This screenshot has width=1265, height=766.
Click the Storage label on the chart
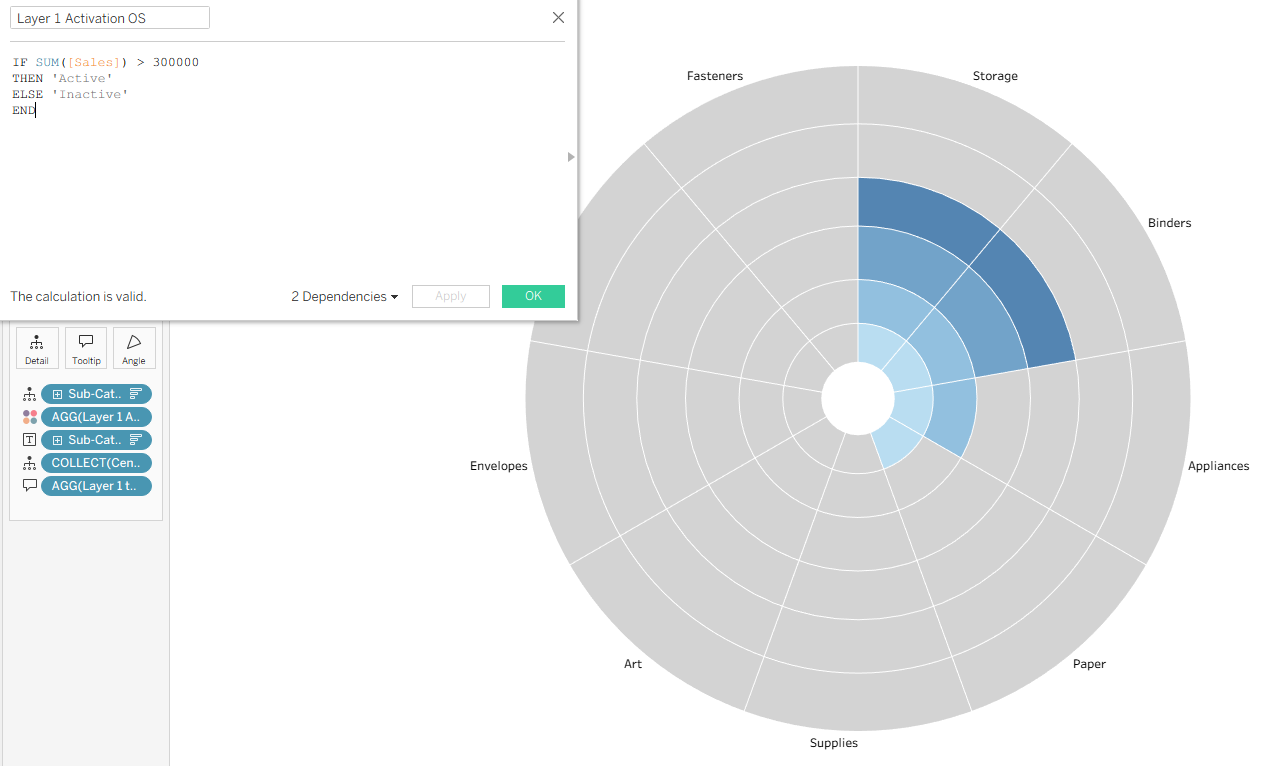click(995, 76)
